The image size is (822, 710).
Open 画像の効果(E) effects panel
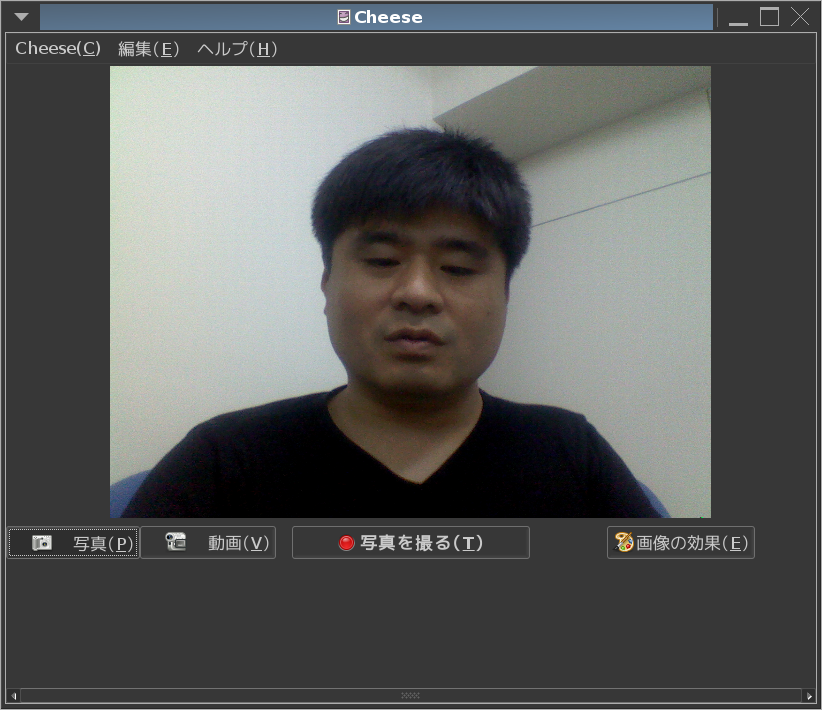coord(680,543)
